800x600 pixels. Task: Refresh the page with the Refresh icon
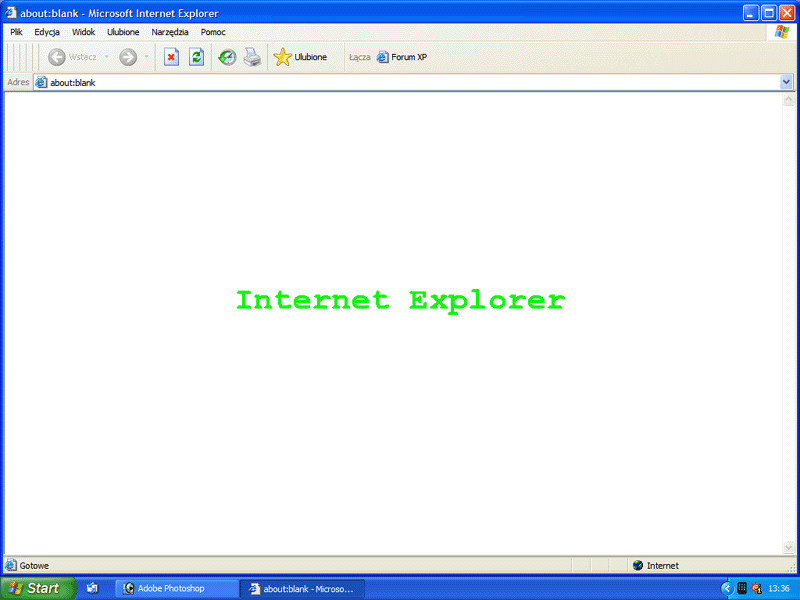[197, 57]
